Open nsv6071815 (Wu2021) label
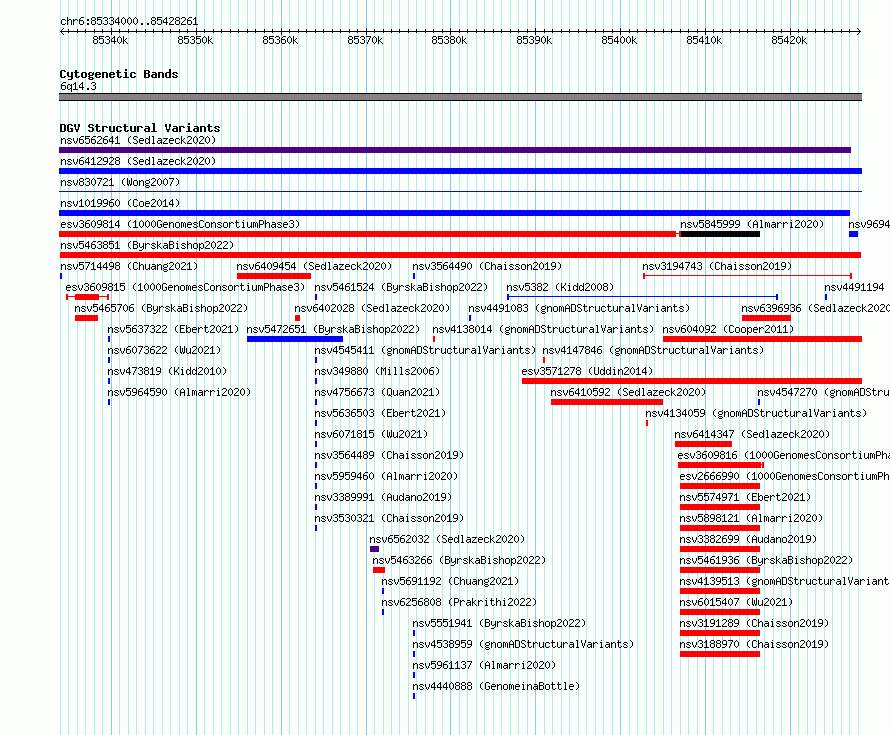Screen dimensions: 890x735 (x=371, y=434)
